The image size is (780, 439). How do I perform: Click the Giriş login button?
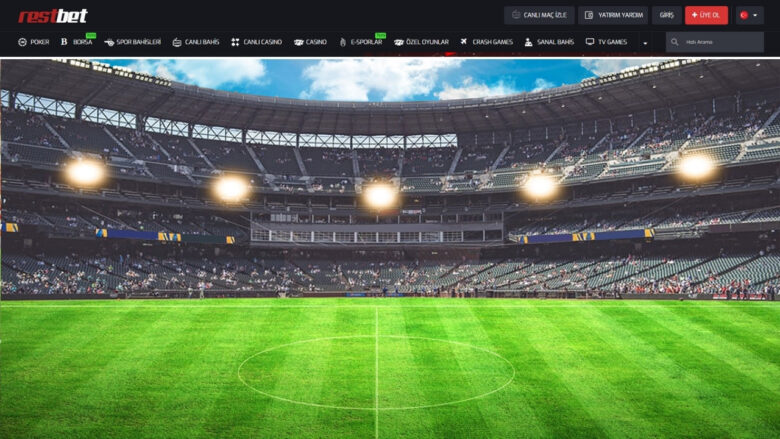pyautogui.click(x=667, y=15)
